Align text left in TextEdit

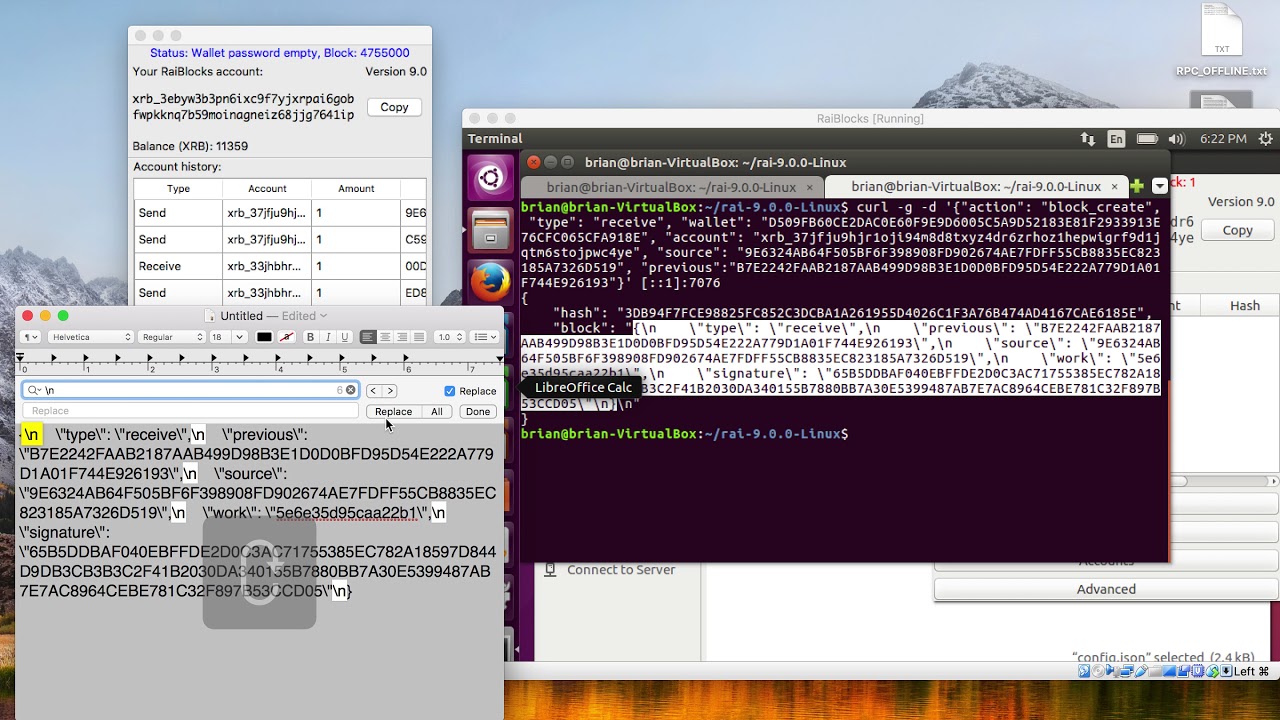pos(368,337)
